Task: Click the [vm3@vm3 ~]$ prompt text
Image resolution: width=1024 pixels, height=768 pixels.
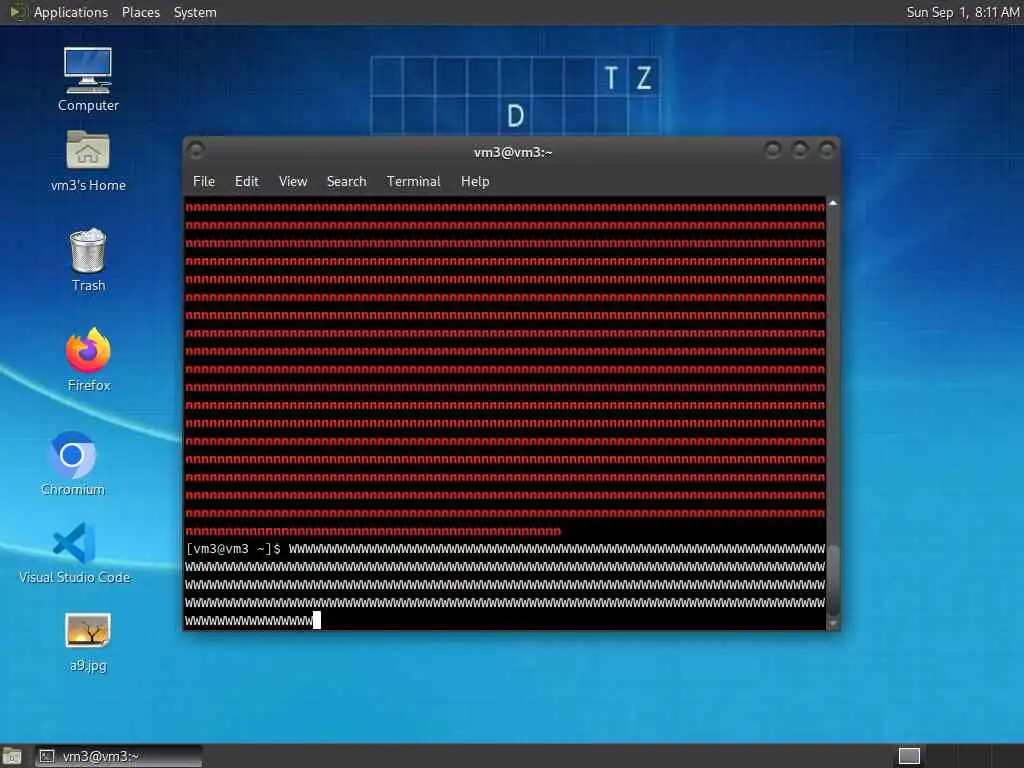Action: pyautogui.click(x=233, y=549)
